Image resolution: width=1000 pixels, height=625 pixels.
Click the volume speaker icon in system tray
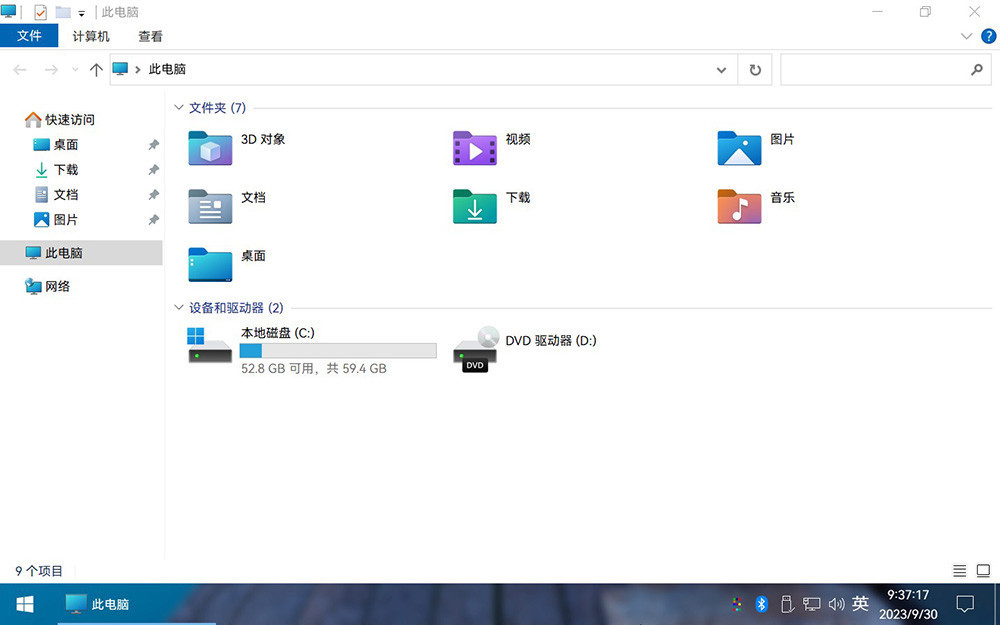[x=836, y=604]
